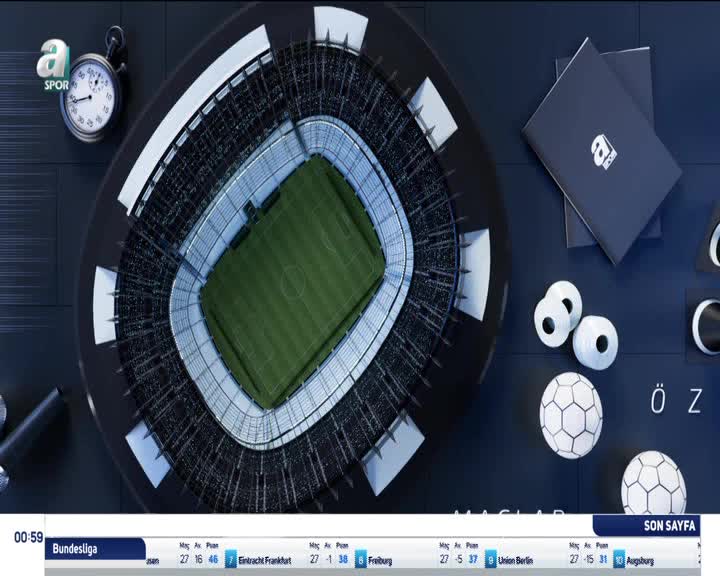Click Eintracht Frankfurt team name in ticker
This screenshot has width=720, height=576.
(271, 561)
